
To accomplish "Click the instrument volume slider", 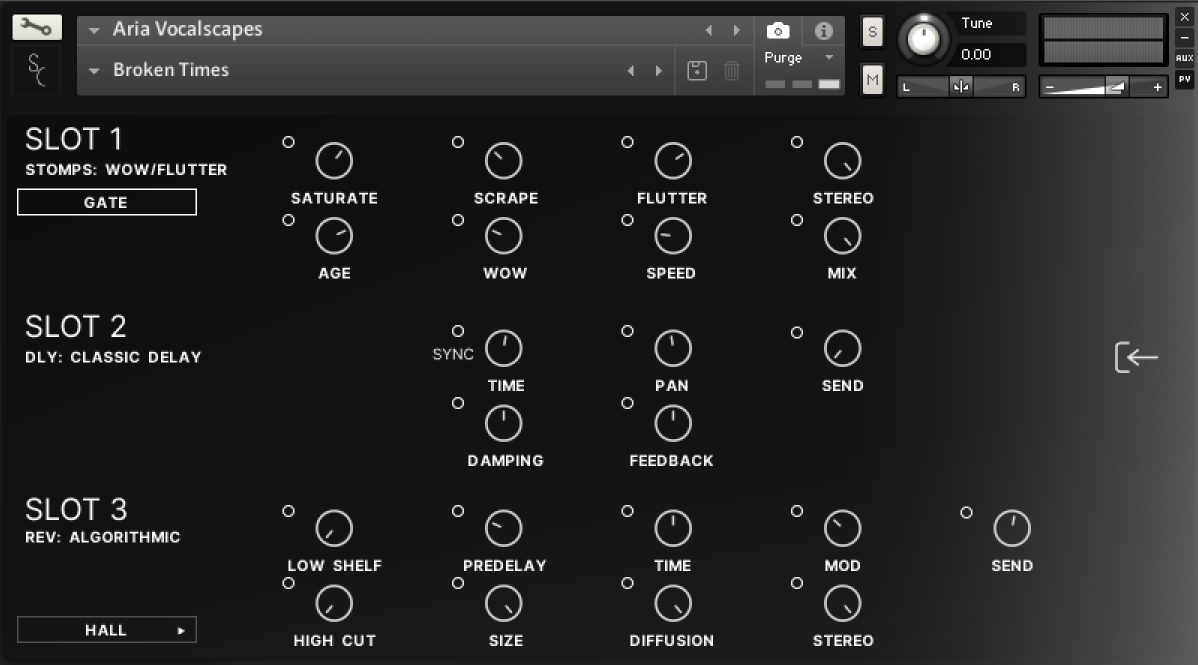I will 1103,88.
